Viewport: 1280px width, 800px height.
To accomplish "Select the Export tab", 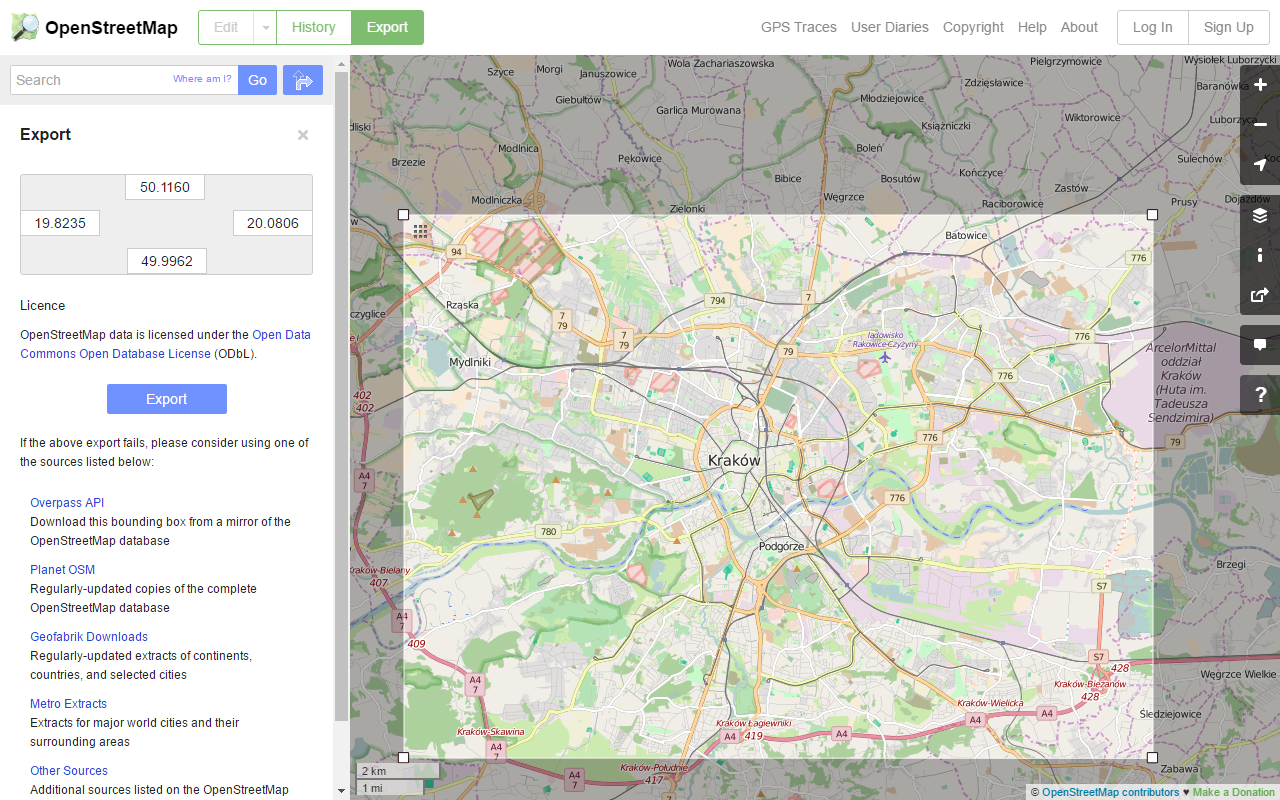I will tap(387, 28).
